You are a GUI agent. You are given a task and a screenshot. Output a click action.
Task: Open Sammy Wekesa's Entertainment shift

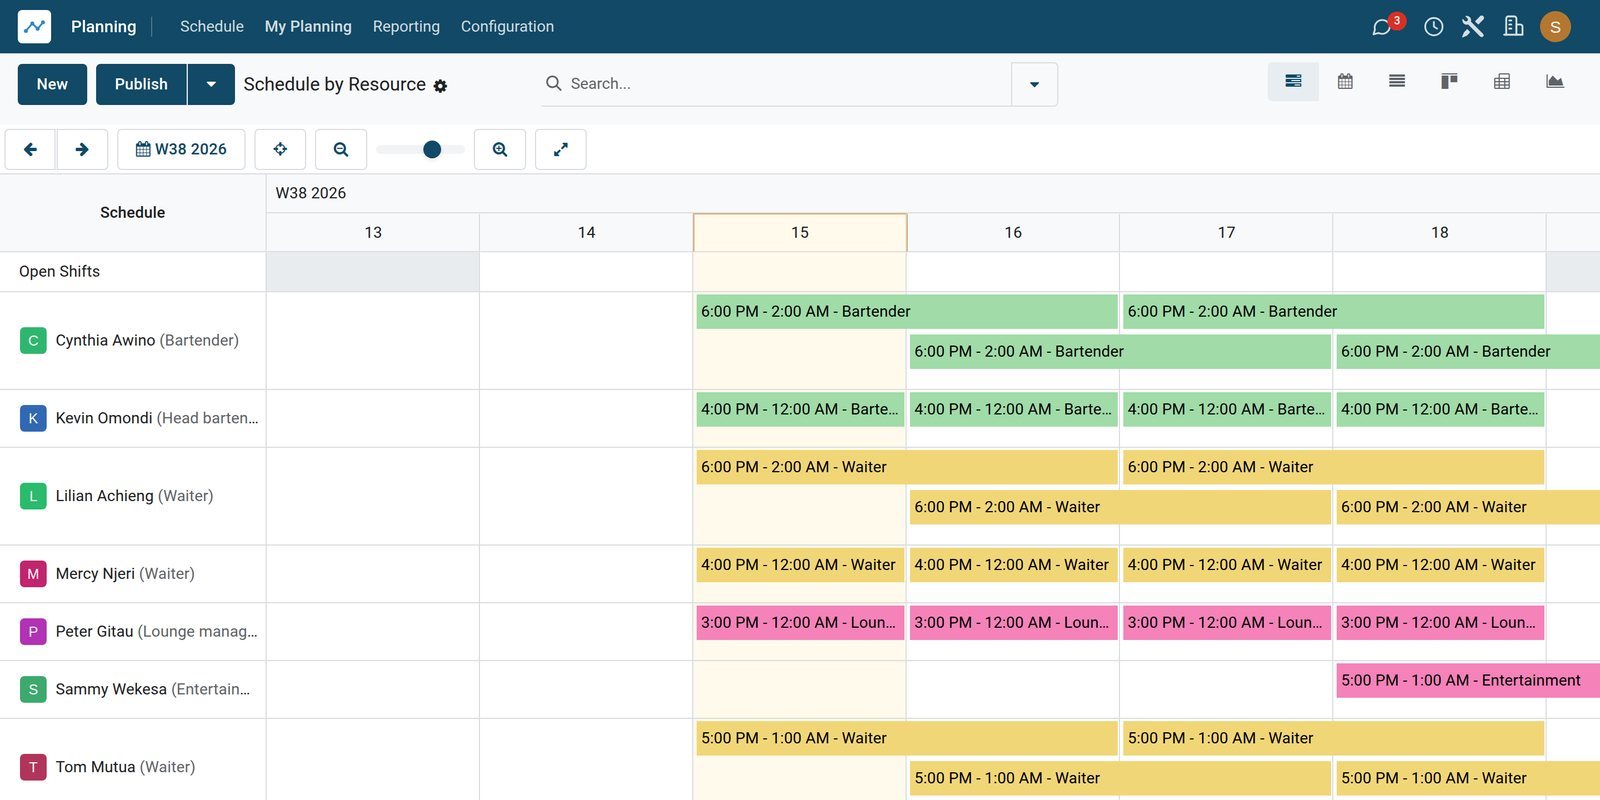pyautogui.click(x=1467, y=680)
